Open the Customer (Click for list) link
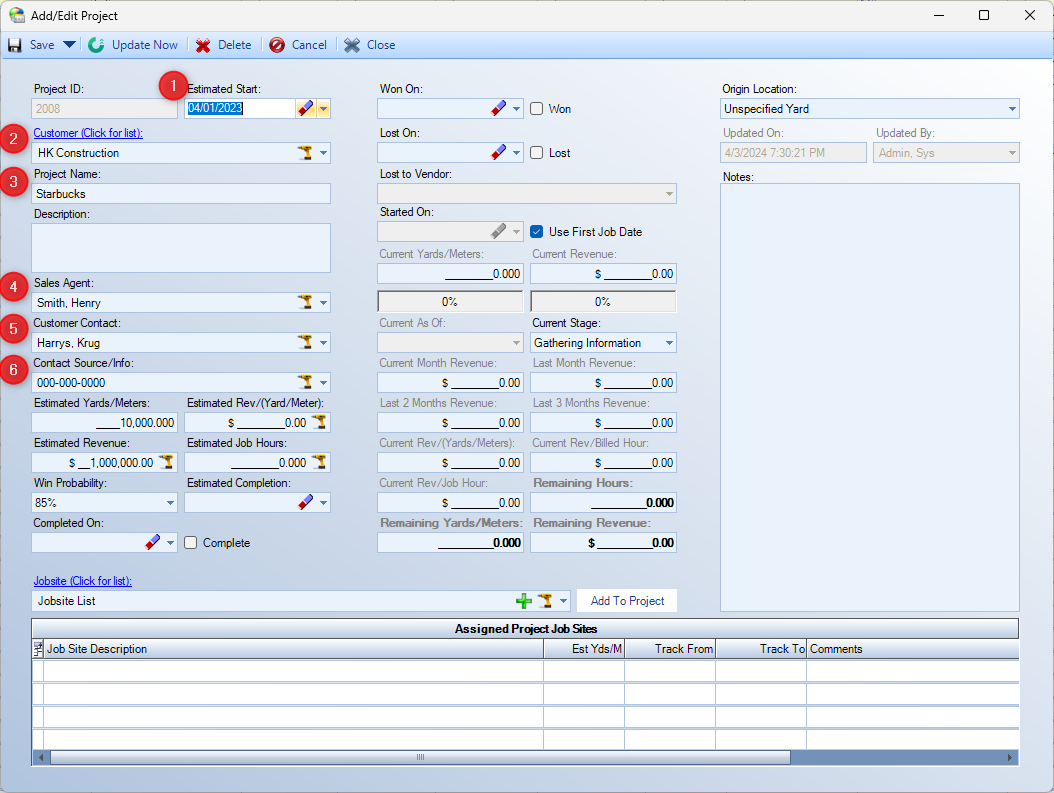This screenshot has width=1054, height=793. (x=88, y=133)
